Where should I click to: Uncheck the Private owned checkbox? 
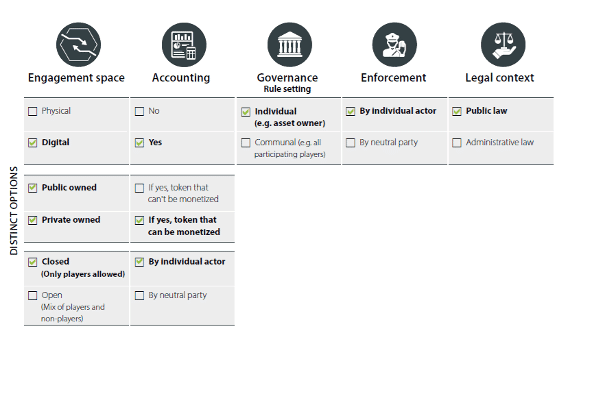point(32,221)
